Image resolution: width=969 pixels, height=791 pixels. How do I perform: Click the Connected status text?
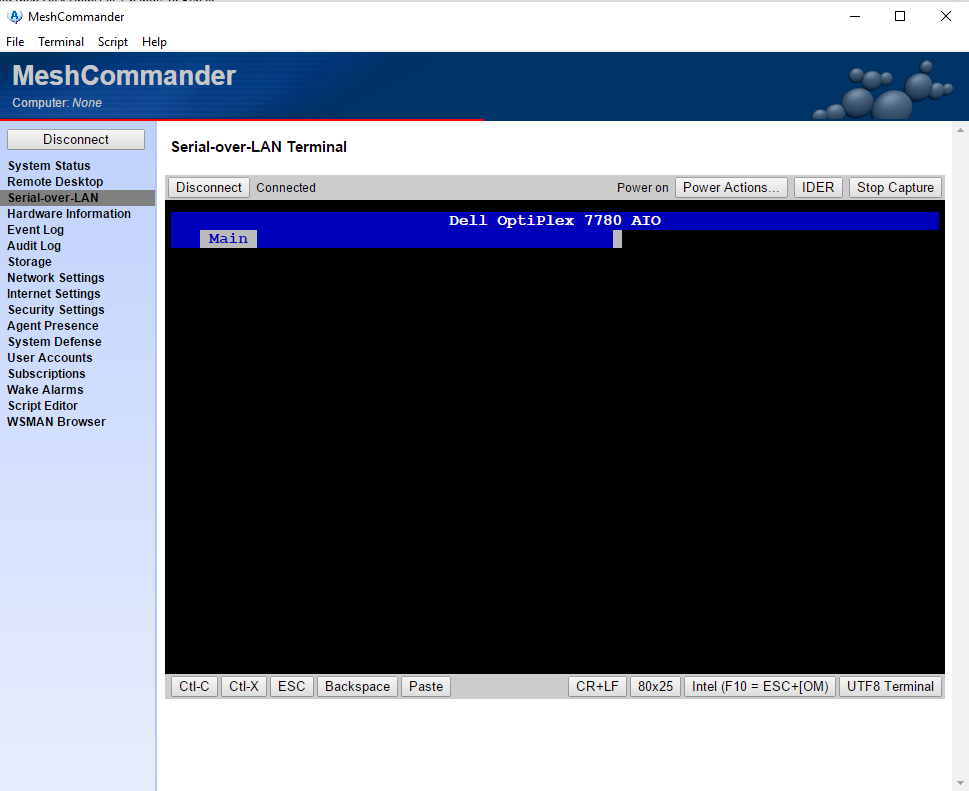(x=286, y=188)
